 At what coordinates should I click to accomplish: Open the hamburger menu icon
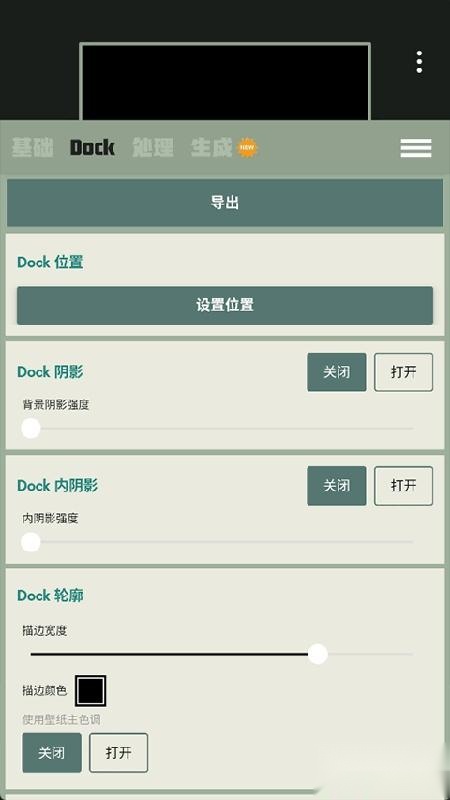click(x=416, y=148)
